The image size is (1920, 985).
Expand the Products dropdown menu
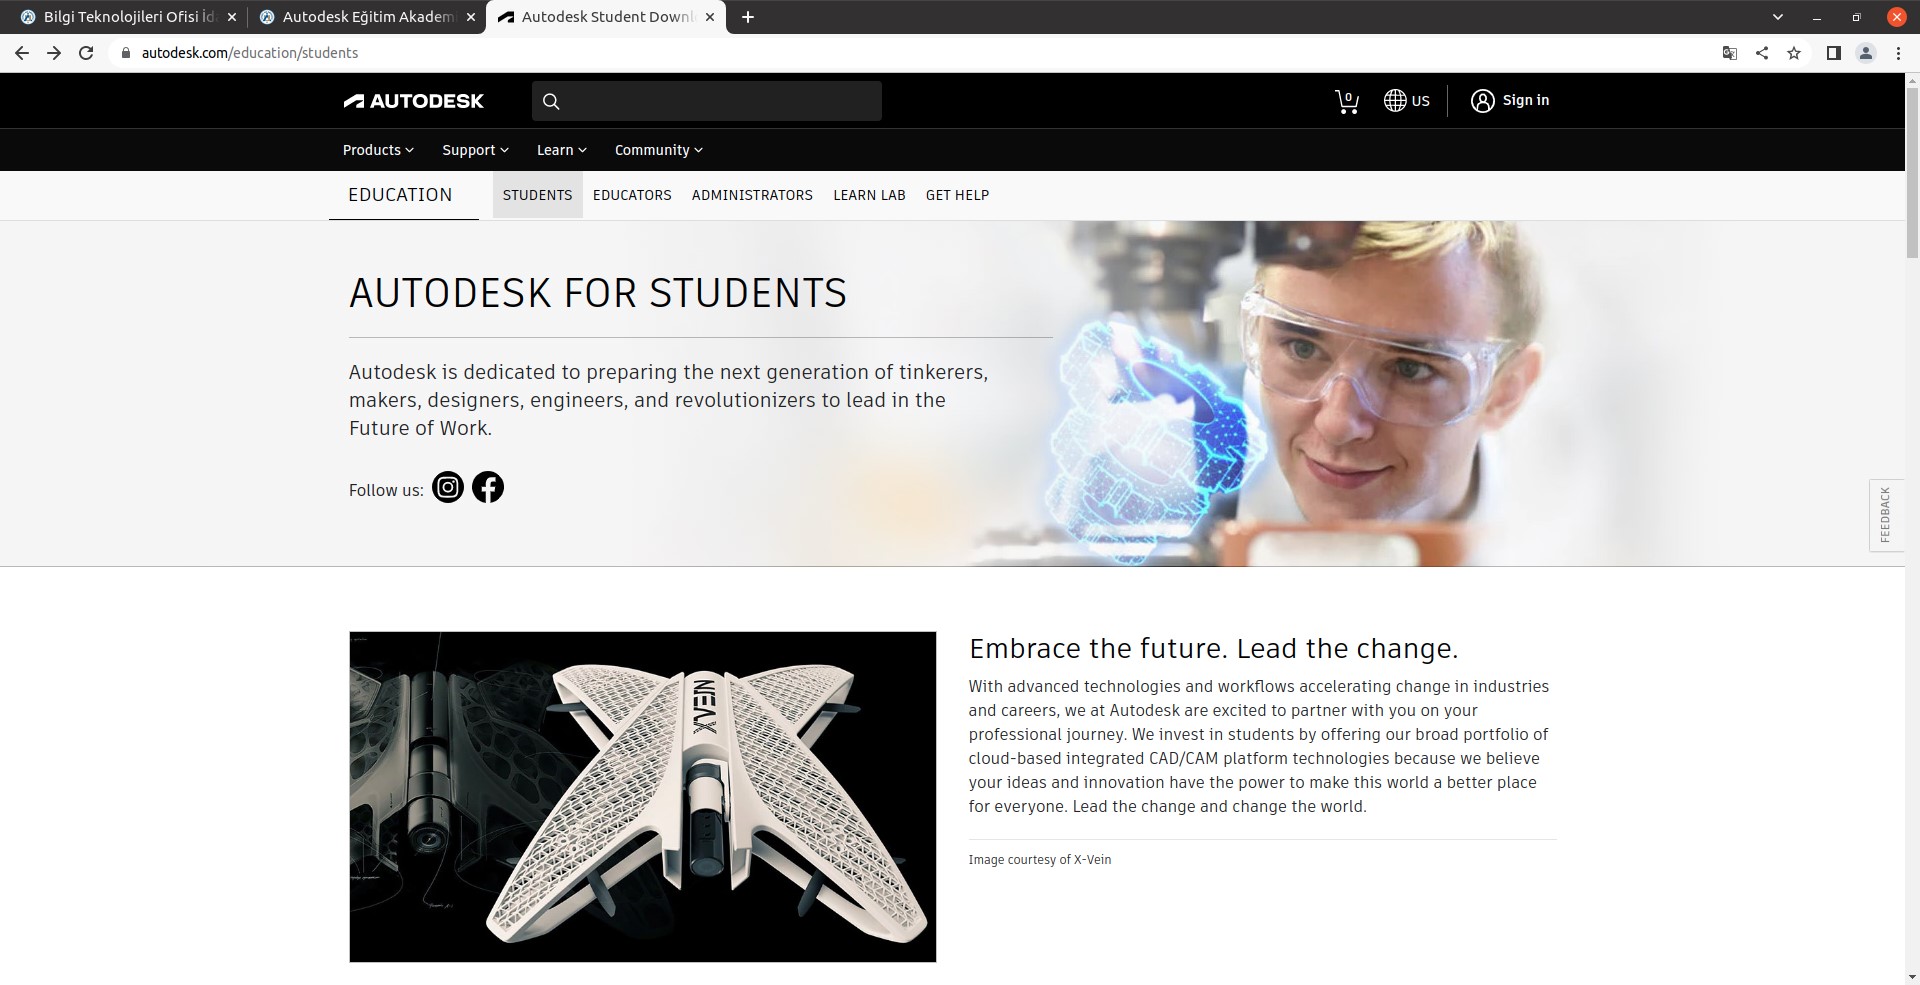[x=378, y=150]
